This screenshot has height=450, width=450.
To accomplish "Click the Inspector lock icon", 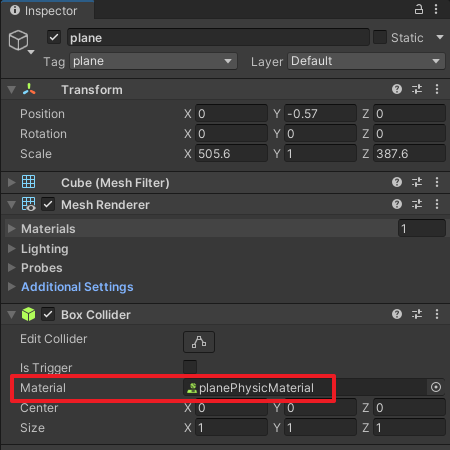I will click(x=419, y=9).
